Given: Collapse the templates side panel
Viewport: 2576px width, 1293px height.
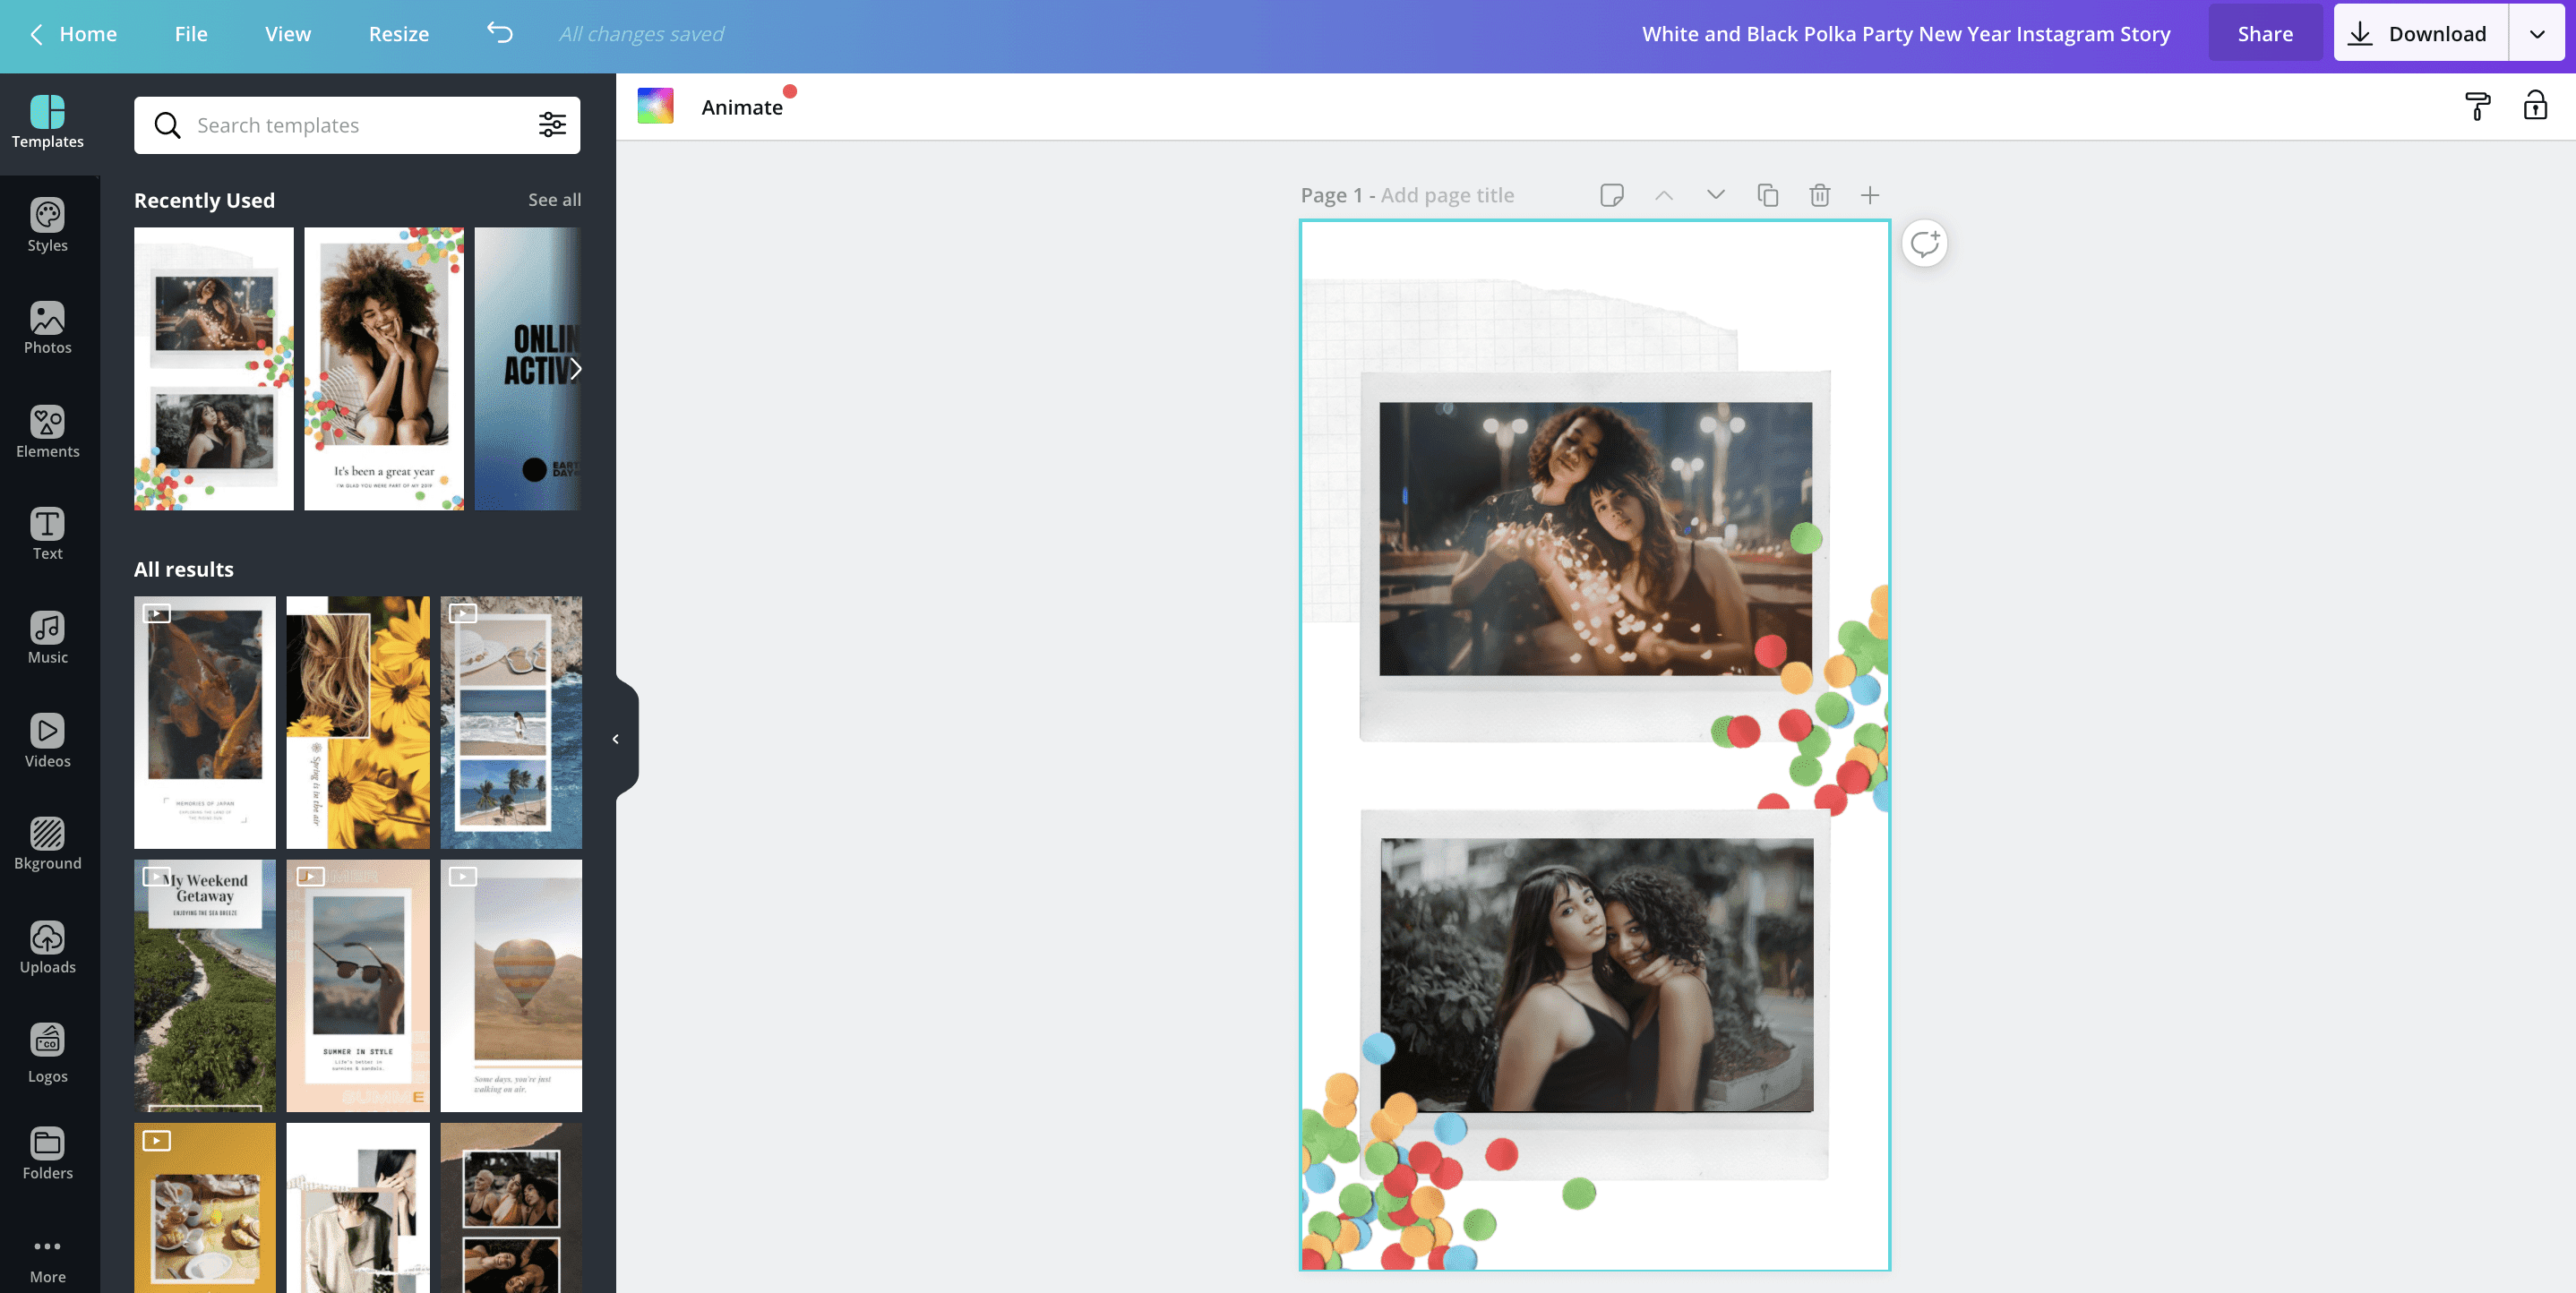Looking at the screenshot, I should [x=617, y=739].
